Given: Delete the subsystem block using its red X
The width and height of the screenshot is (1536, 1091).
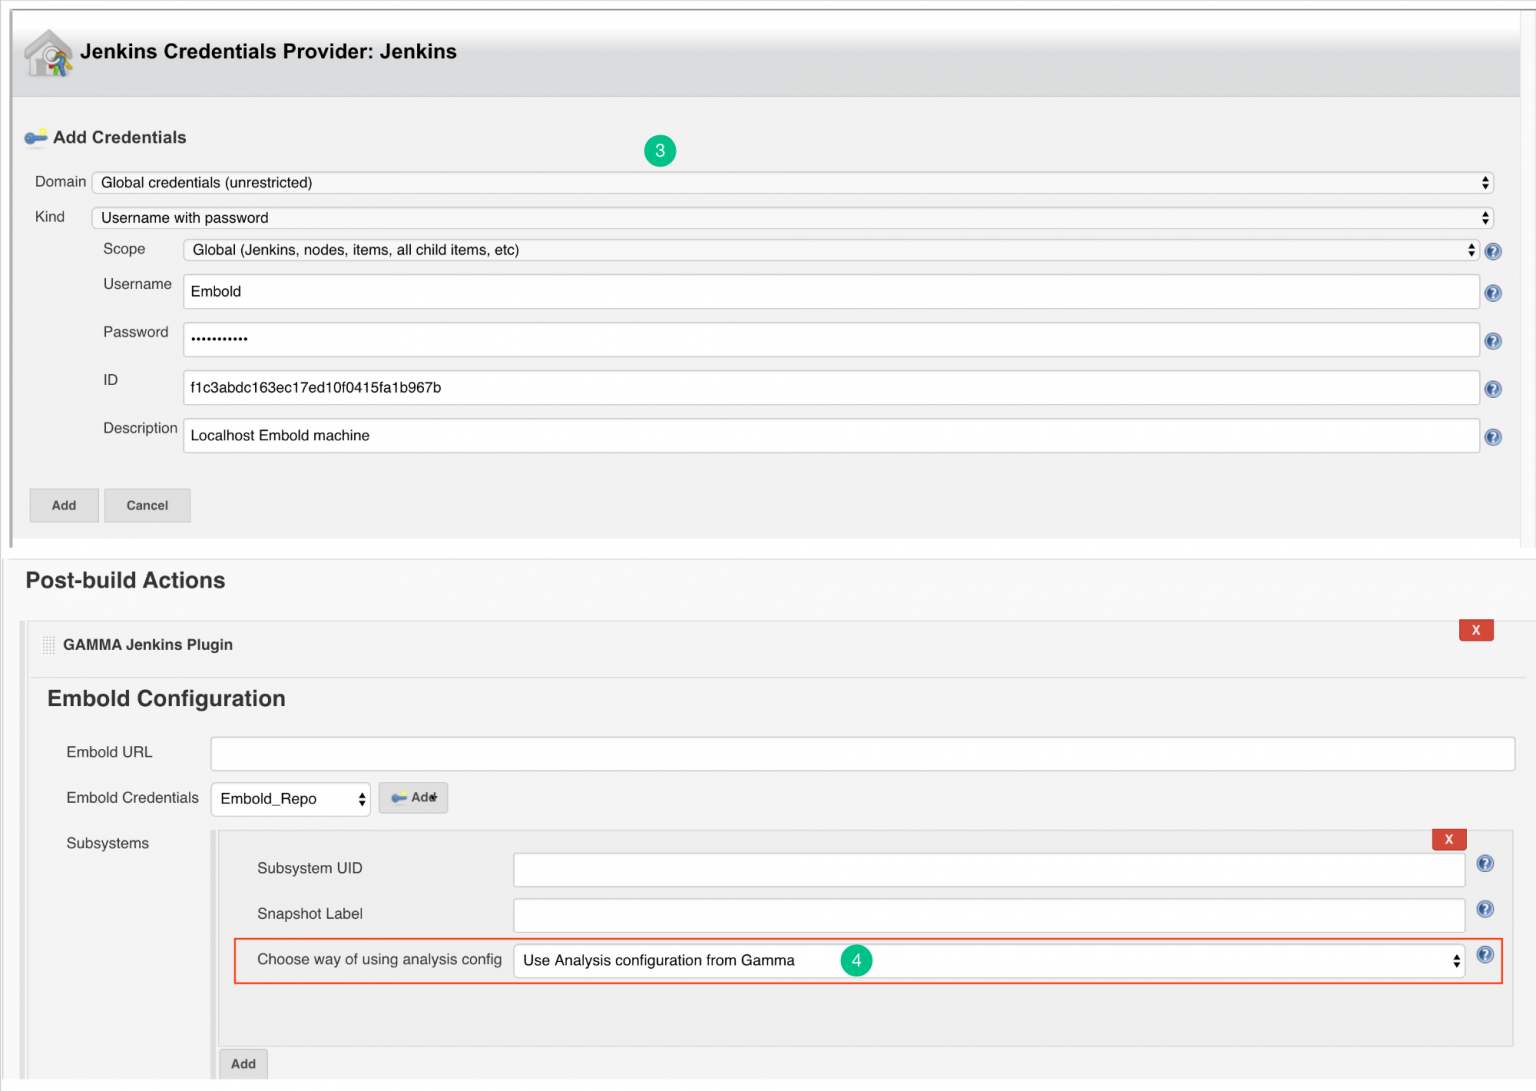Looking at the screenshot, I should click(1449, 839).
